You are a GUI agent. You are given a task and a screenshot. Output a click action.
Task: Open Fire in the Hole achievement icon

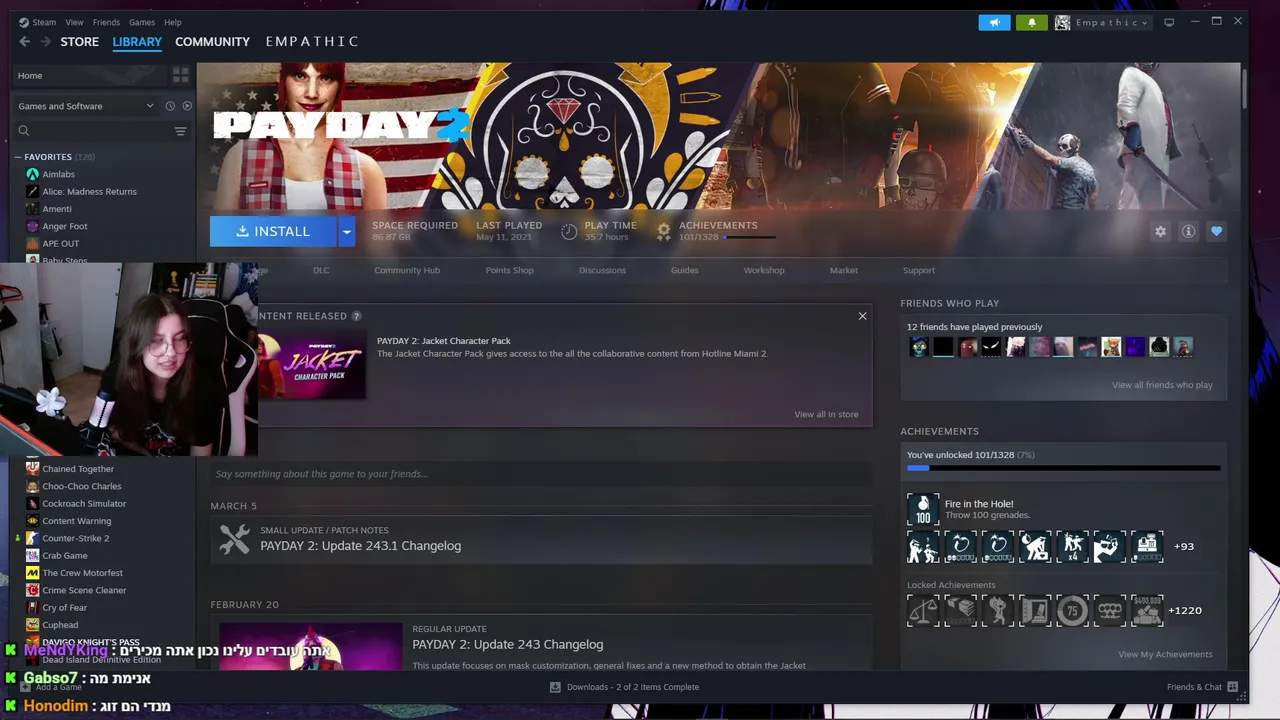tap(923, 509)
